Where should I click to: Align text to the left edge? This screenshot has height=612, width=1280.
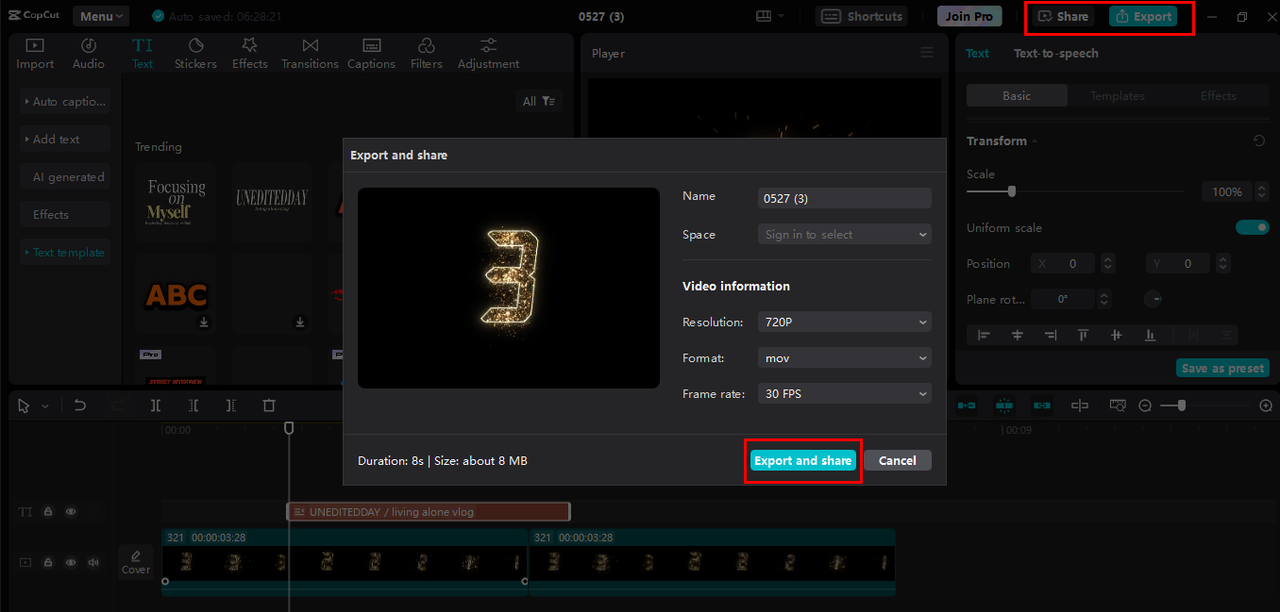coord(984,335)
